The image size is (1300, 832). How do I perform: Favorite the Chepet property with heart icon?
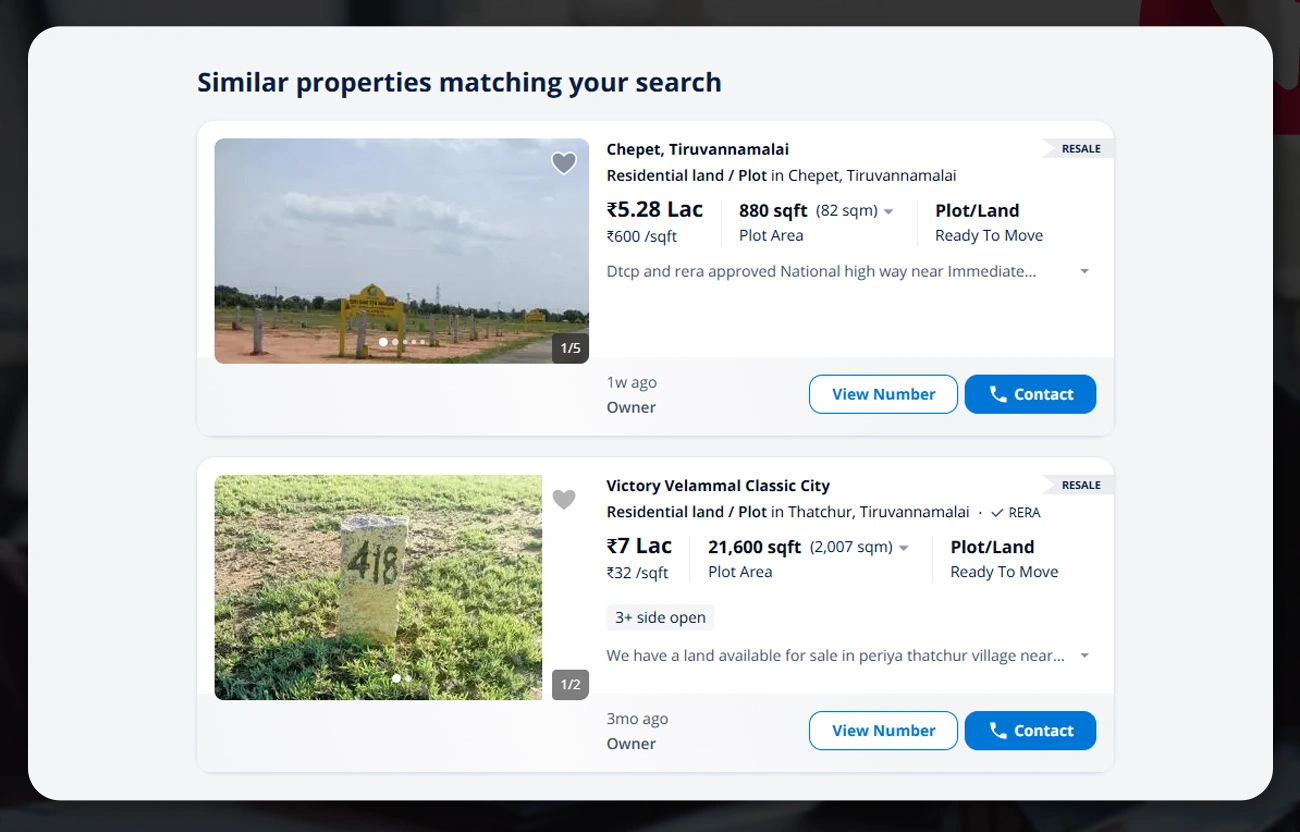pos(564,163)
